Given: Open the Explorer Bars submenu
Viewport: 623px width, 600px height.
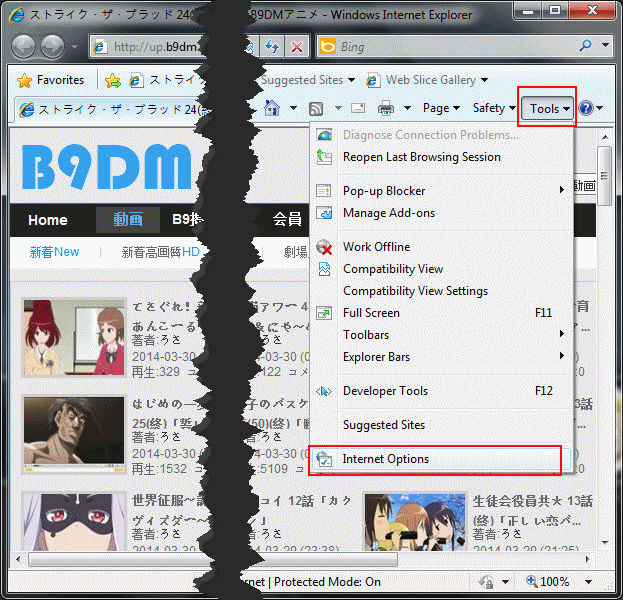Looking at the screenshot, I should pos(441,357).
